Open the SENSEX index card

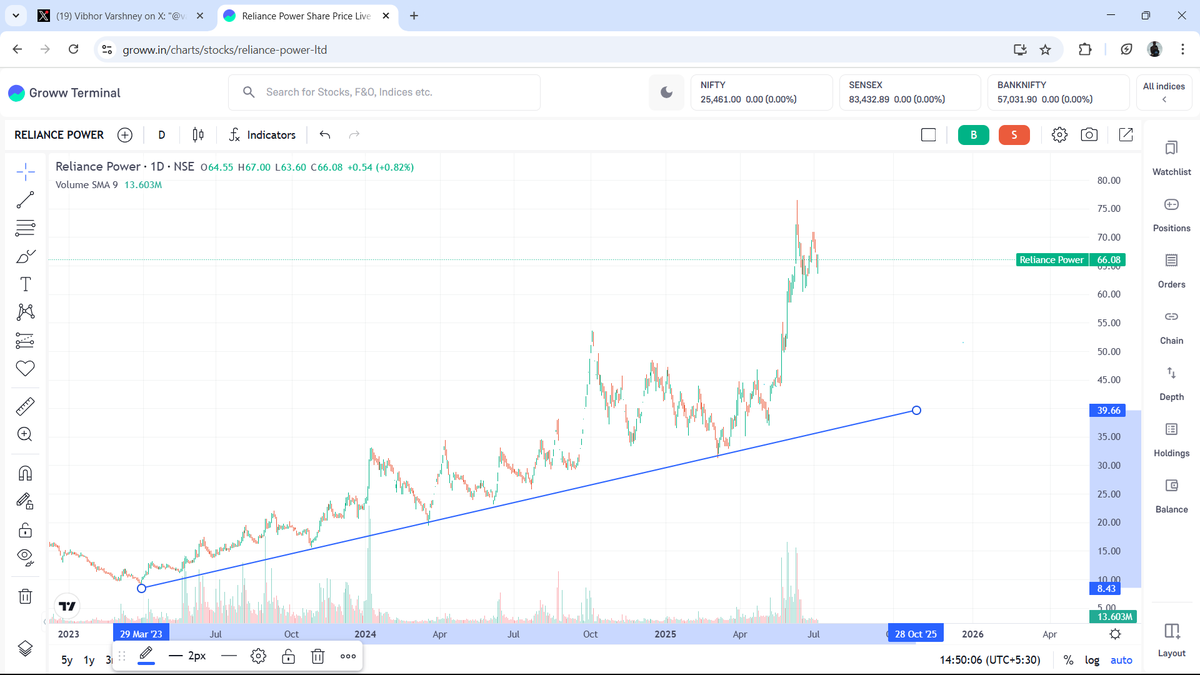[x=910, y=92]
